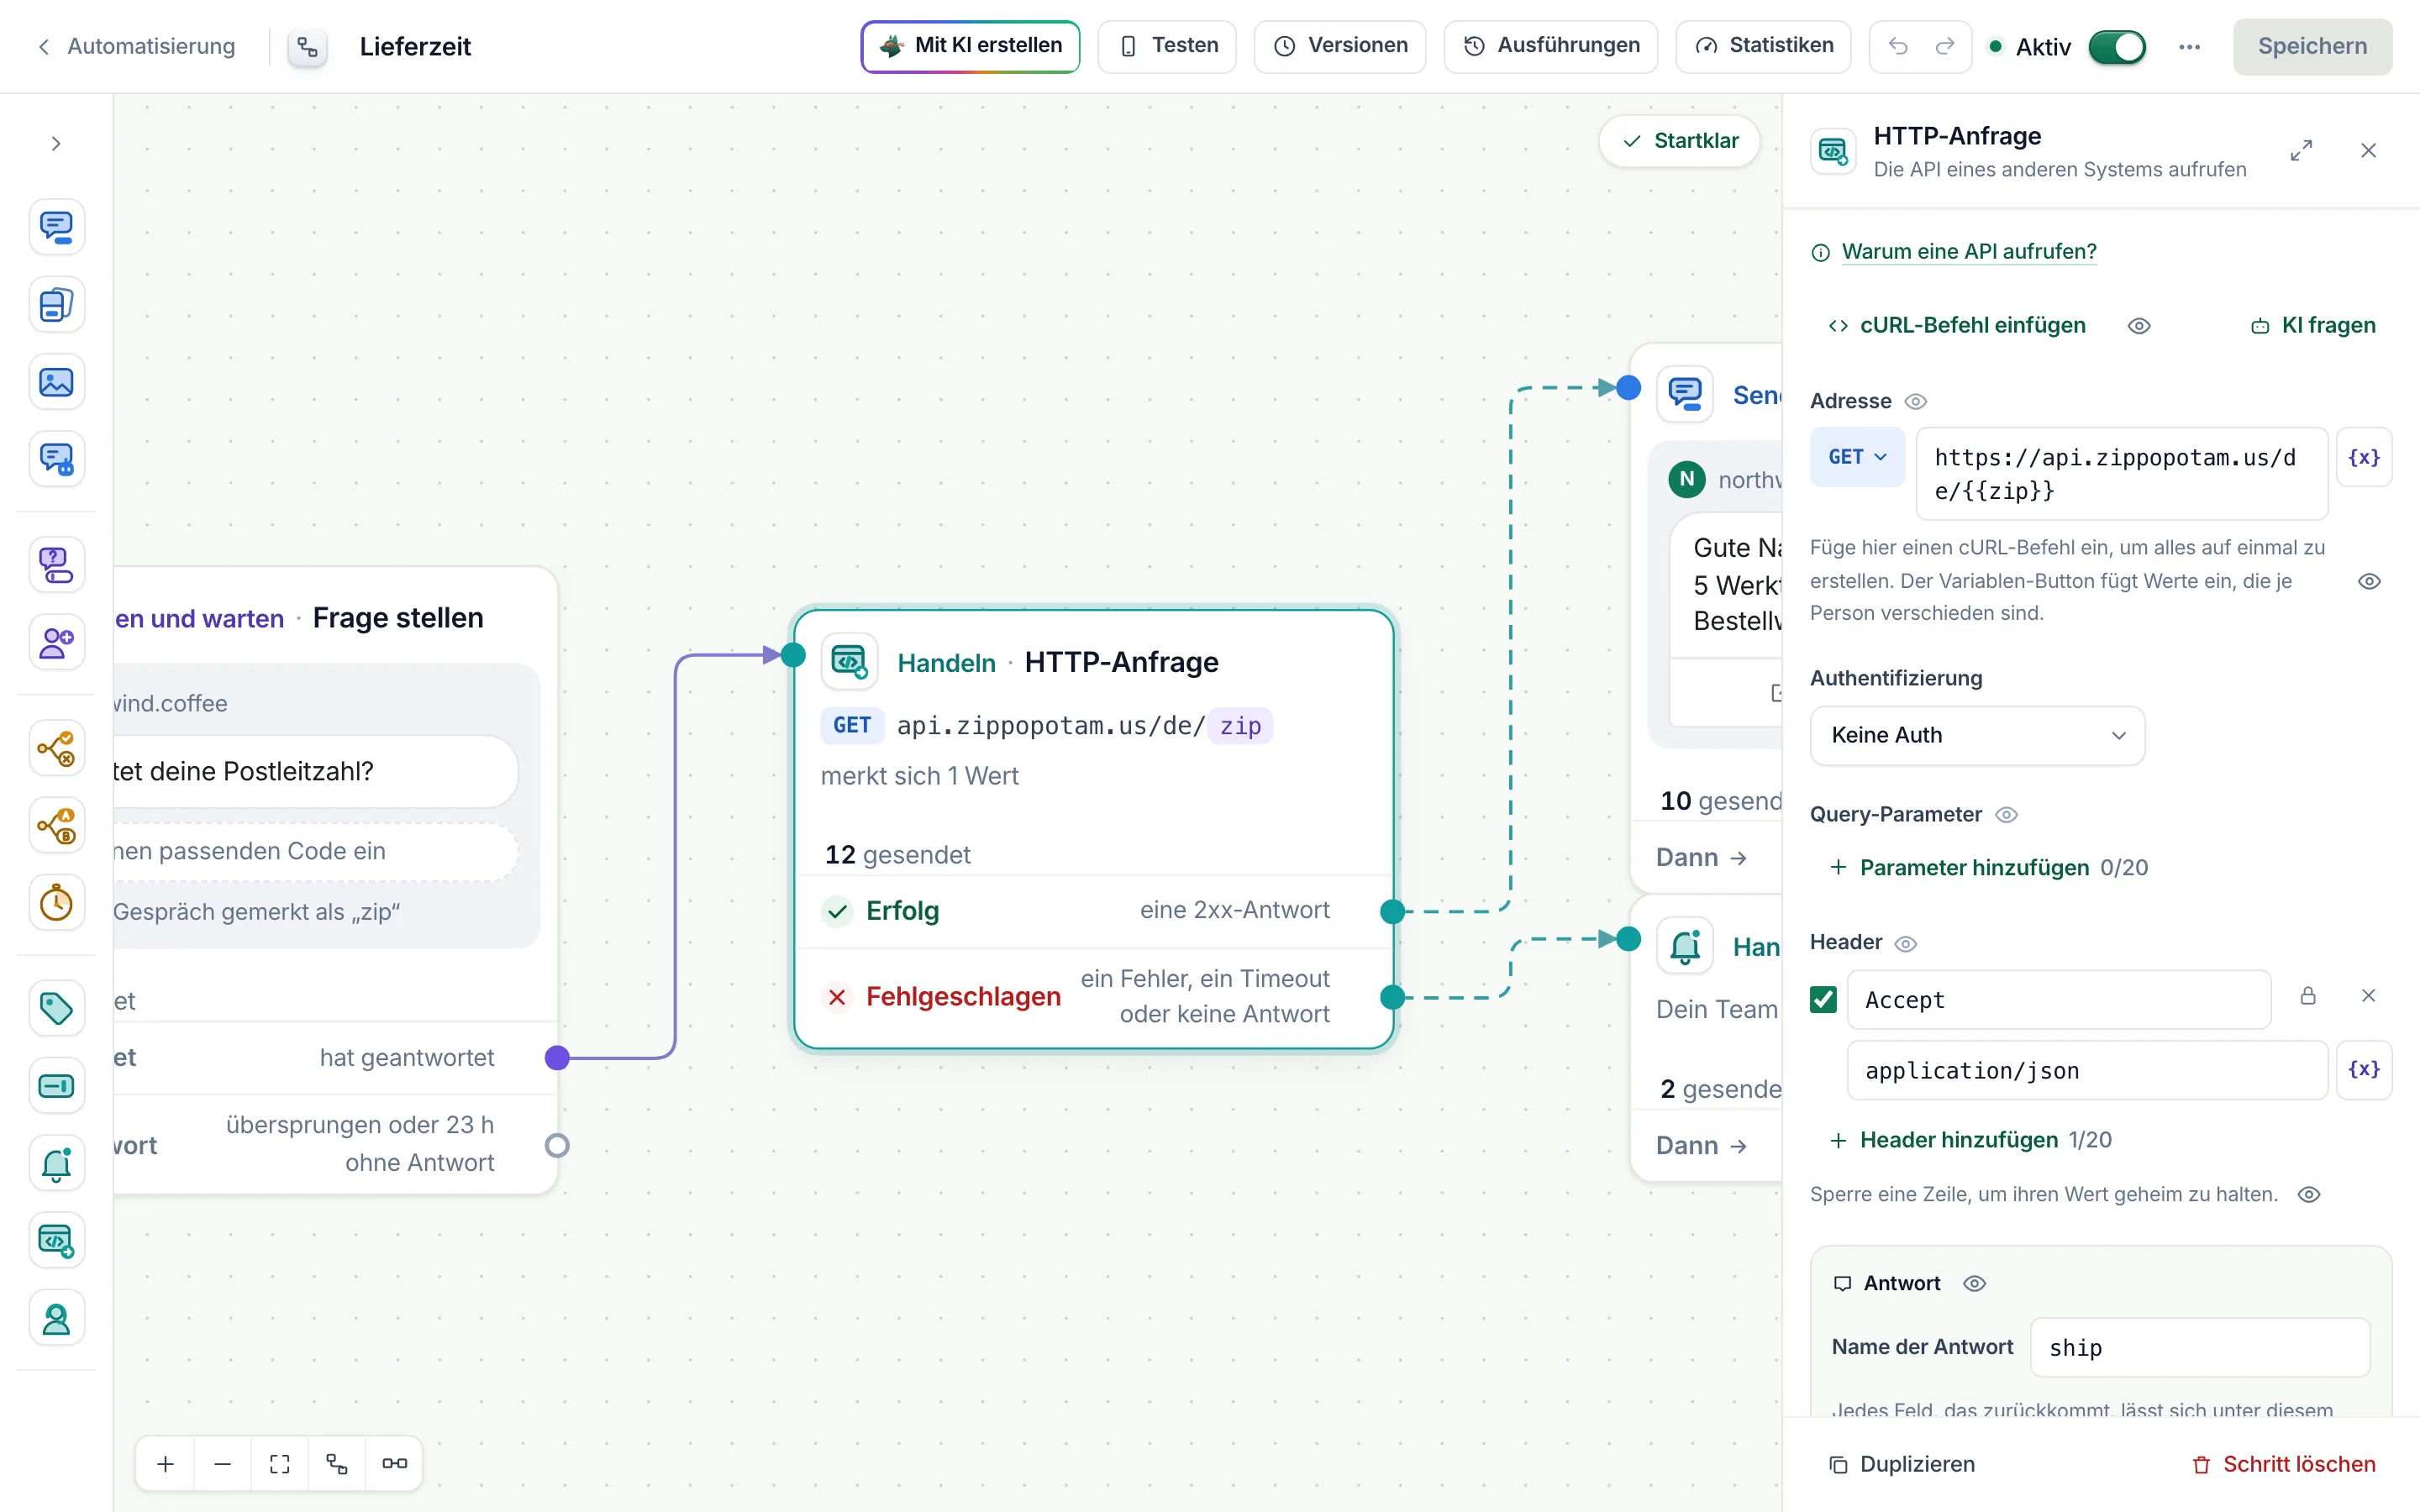Toggle the eye icon beside Adresse
The height and width of the screenshot is (1512, 2420).
pyautogui.click(x=1915, y=401)
